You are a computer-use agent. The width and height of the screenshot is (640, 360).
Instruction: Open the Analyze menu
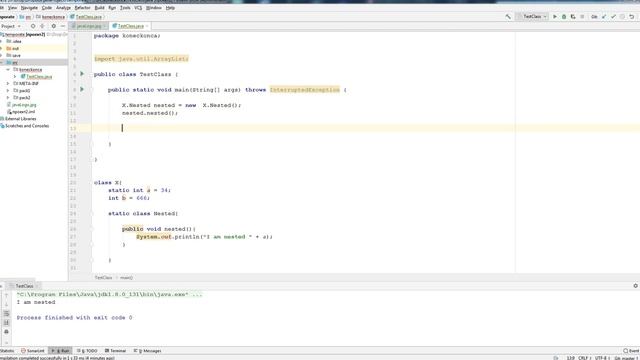pyautogui.click(x=63, y=8)
